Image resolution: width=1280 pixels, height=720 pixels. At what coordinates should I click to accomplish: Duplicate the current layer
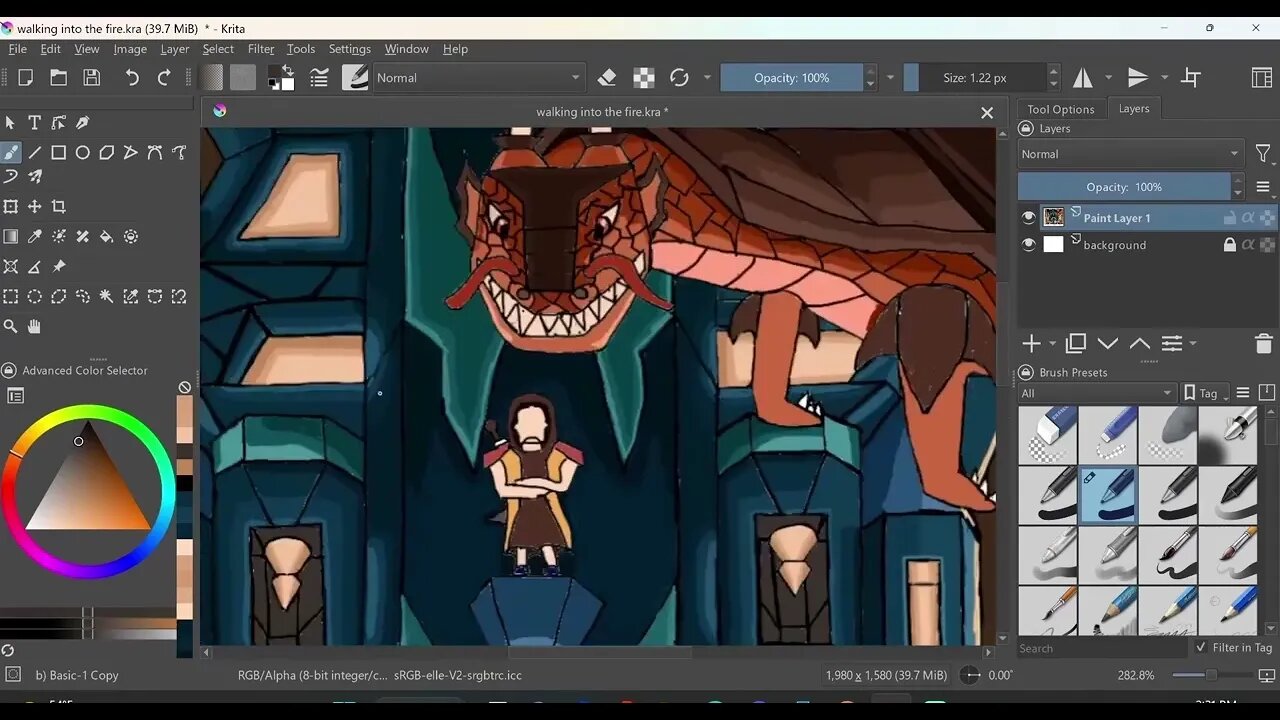(x=1076, y=344)
